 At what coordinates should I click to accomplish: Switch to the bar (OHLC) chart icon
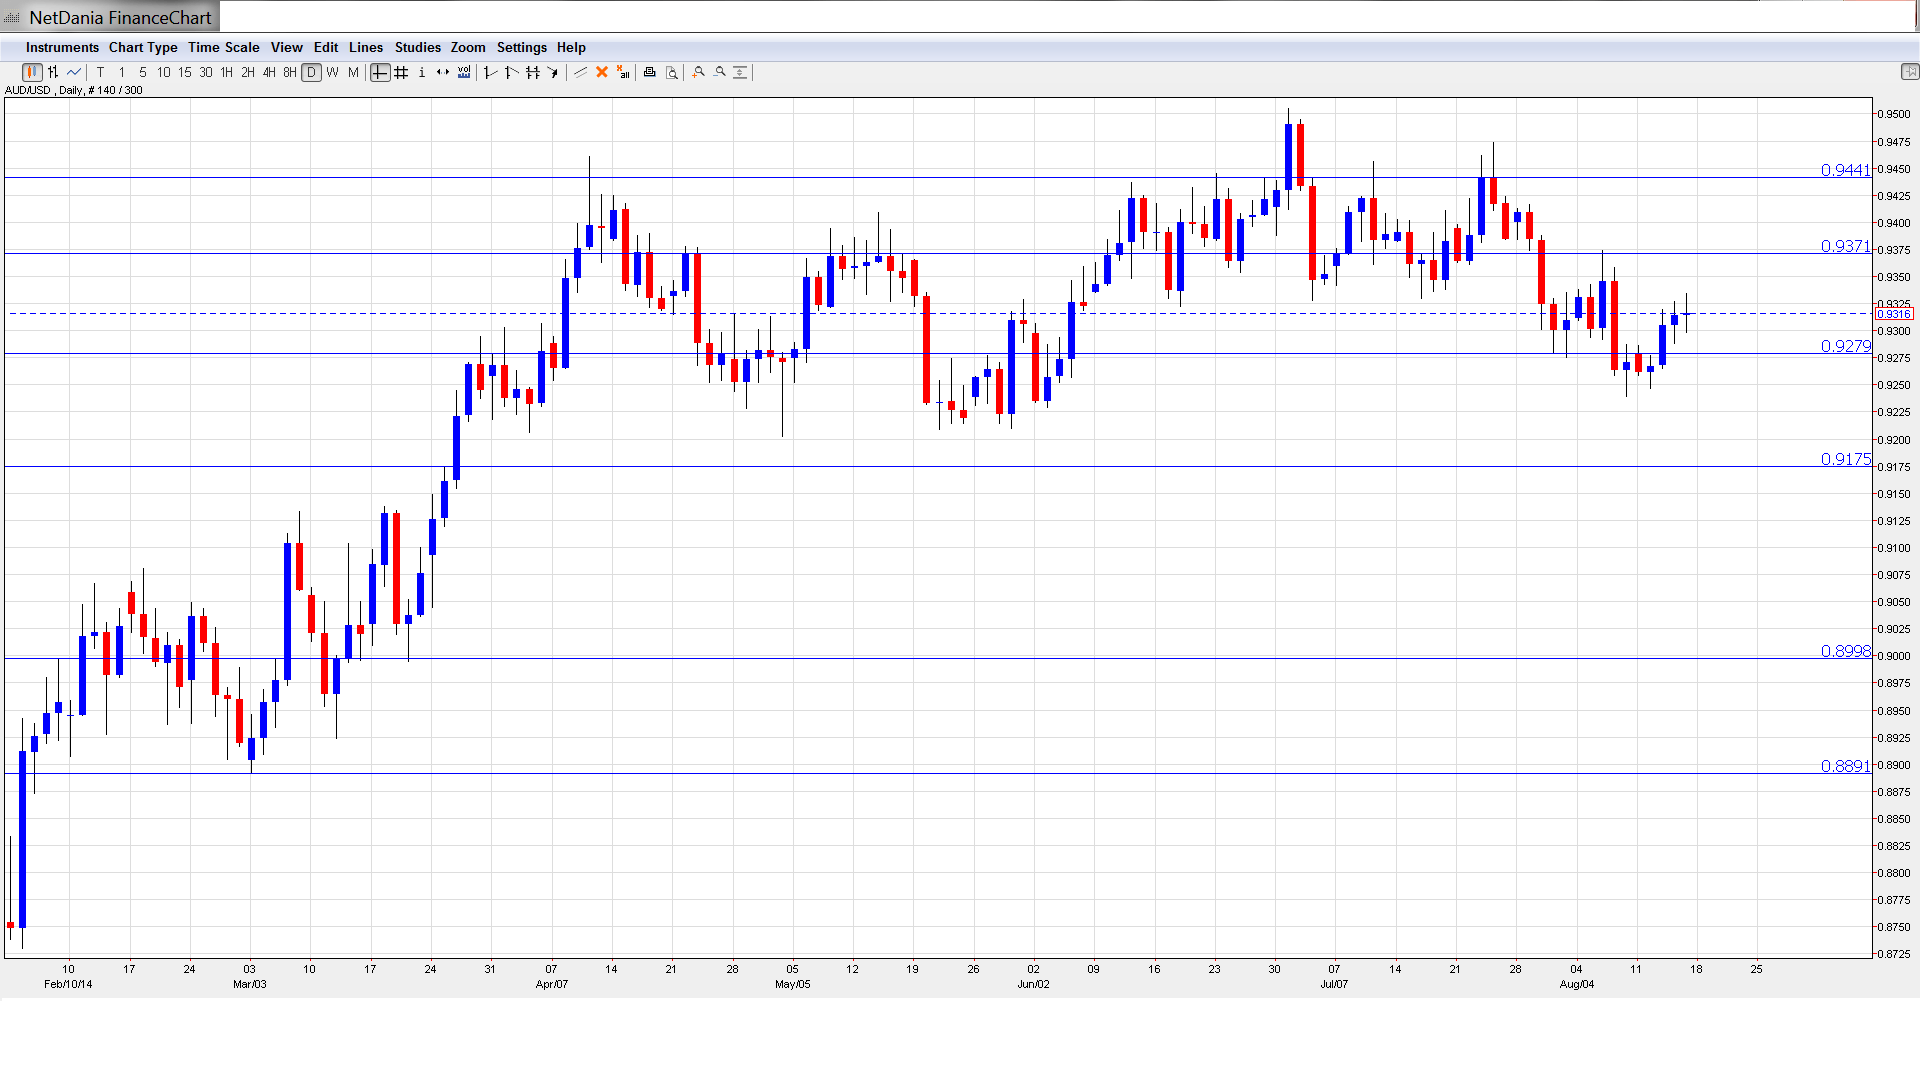coord(53,72)
